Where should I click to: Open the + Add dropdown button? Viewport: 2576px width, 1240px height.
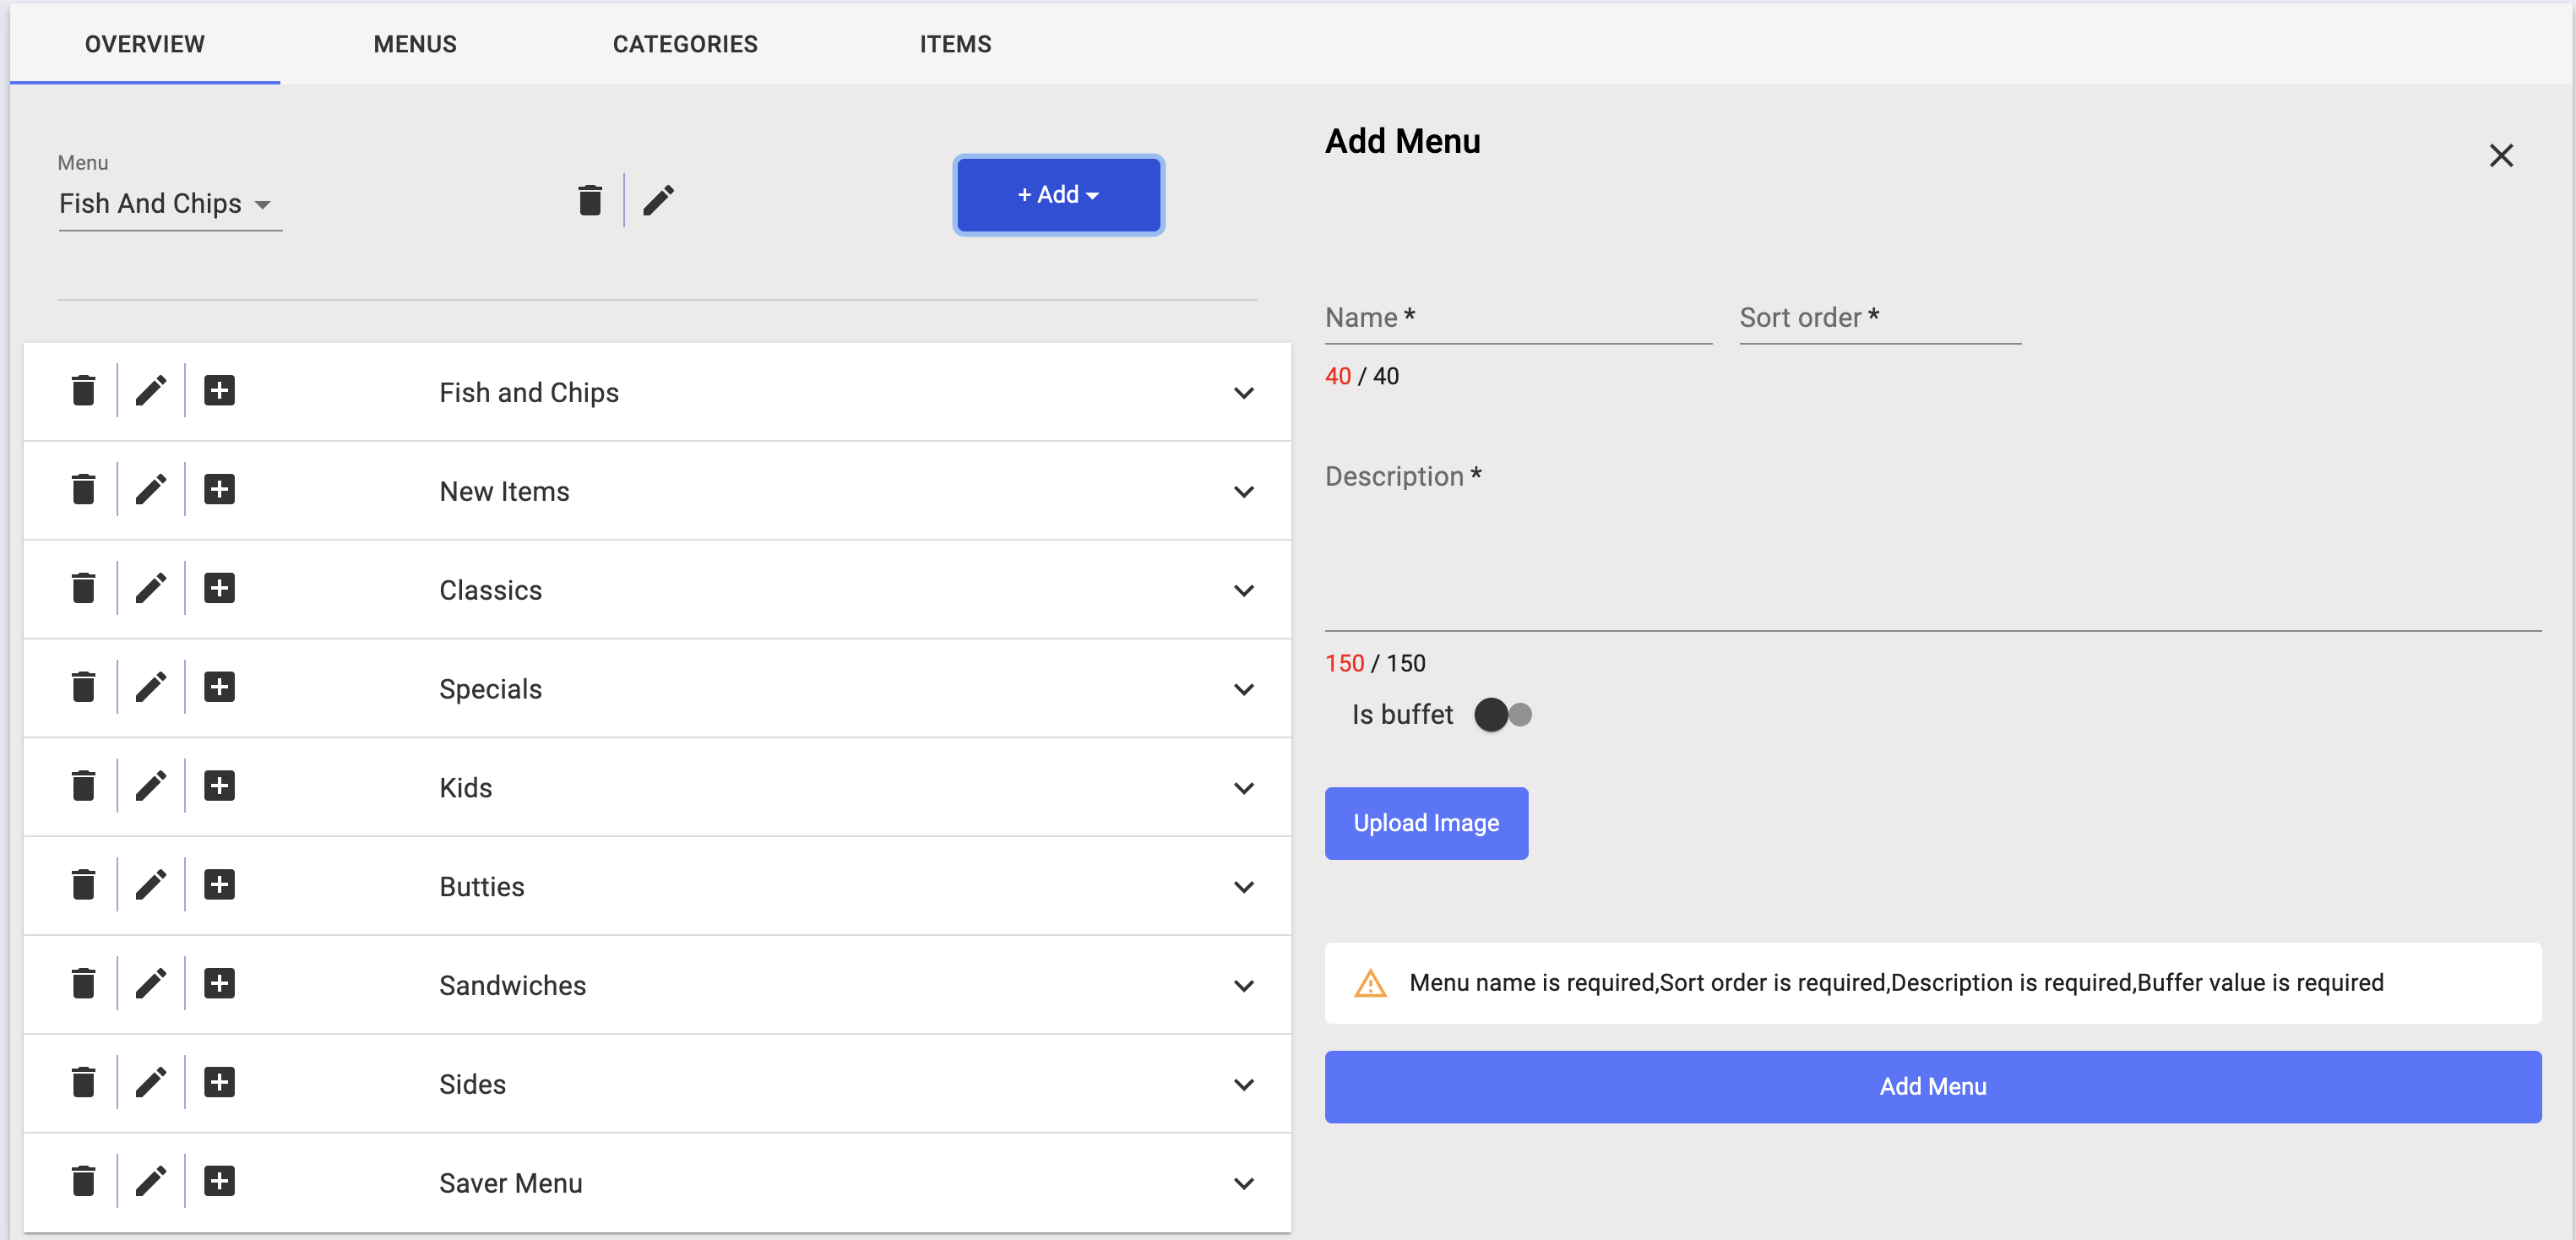point(1058,195)
